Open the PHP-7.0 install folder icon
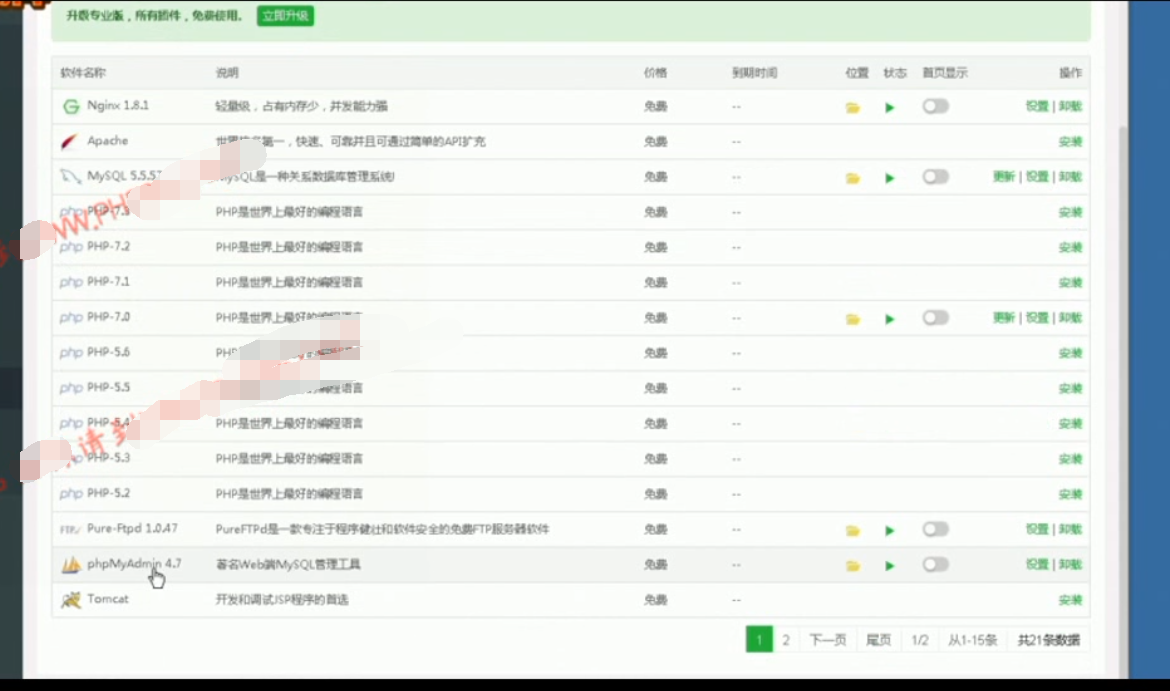This screenshot has height=691, width=1170. 853,319
